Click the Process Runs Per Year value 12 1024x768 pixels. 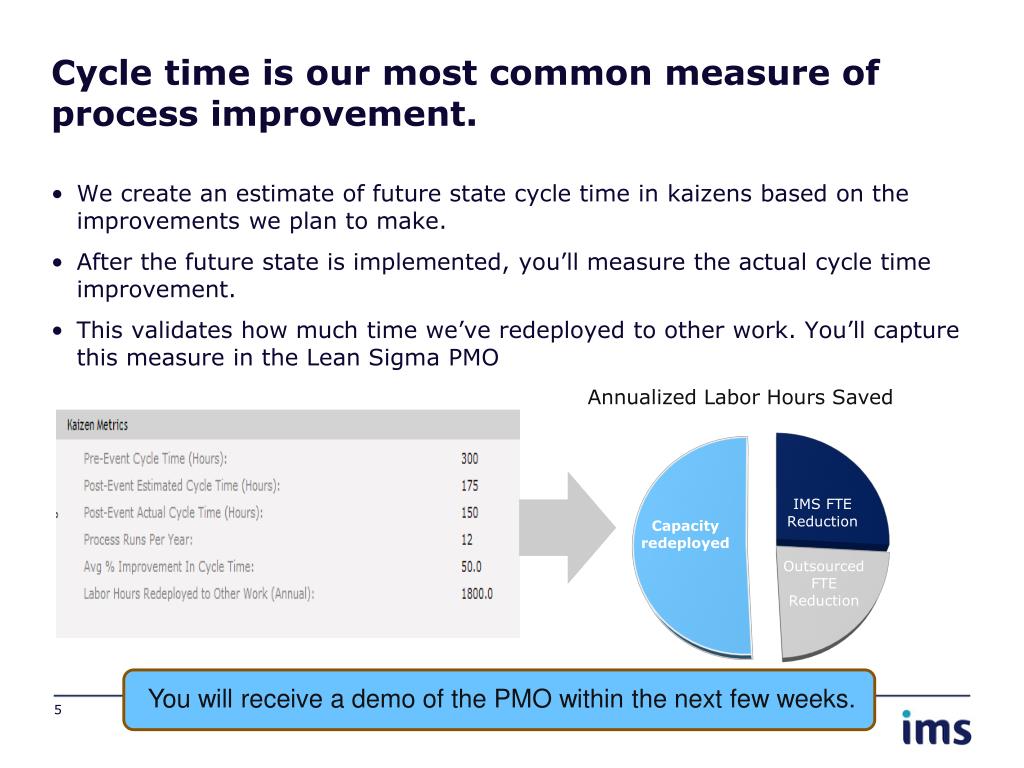466,539
